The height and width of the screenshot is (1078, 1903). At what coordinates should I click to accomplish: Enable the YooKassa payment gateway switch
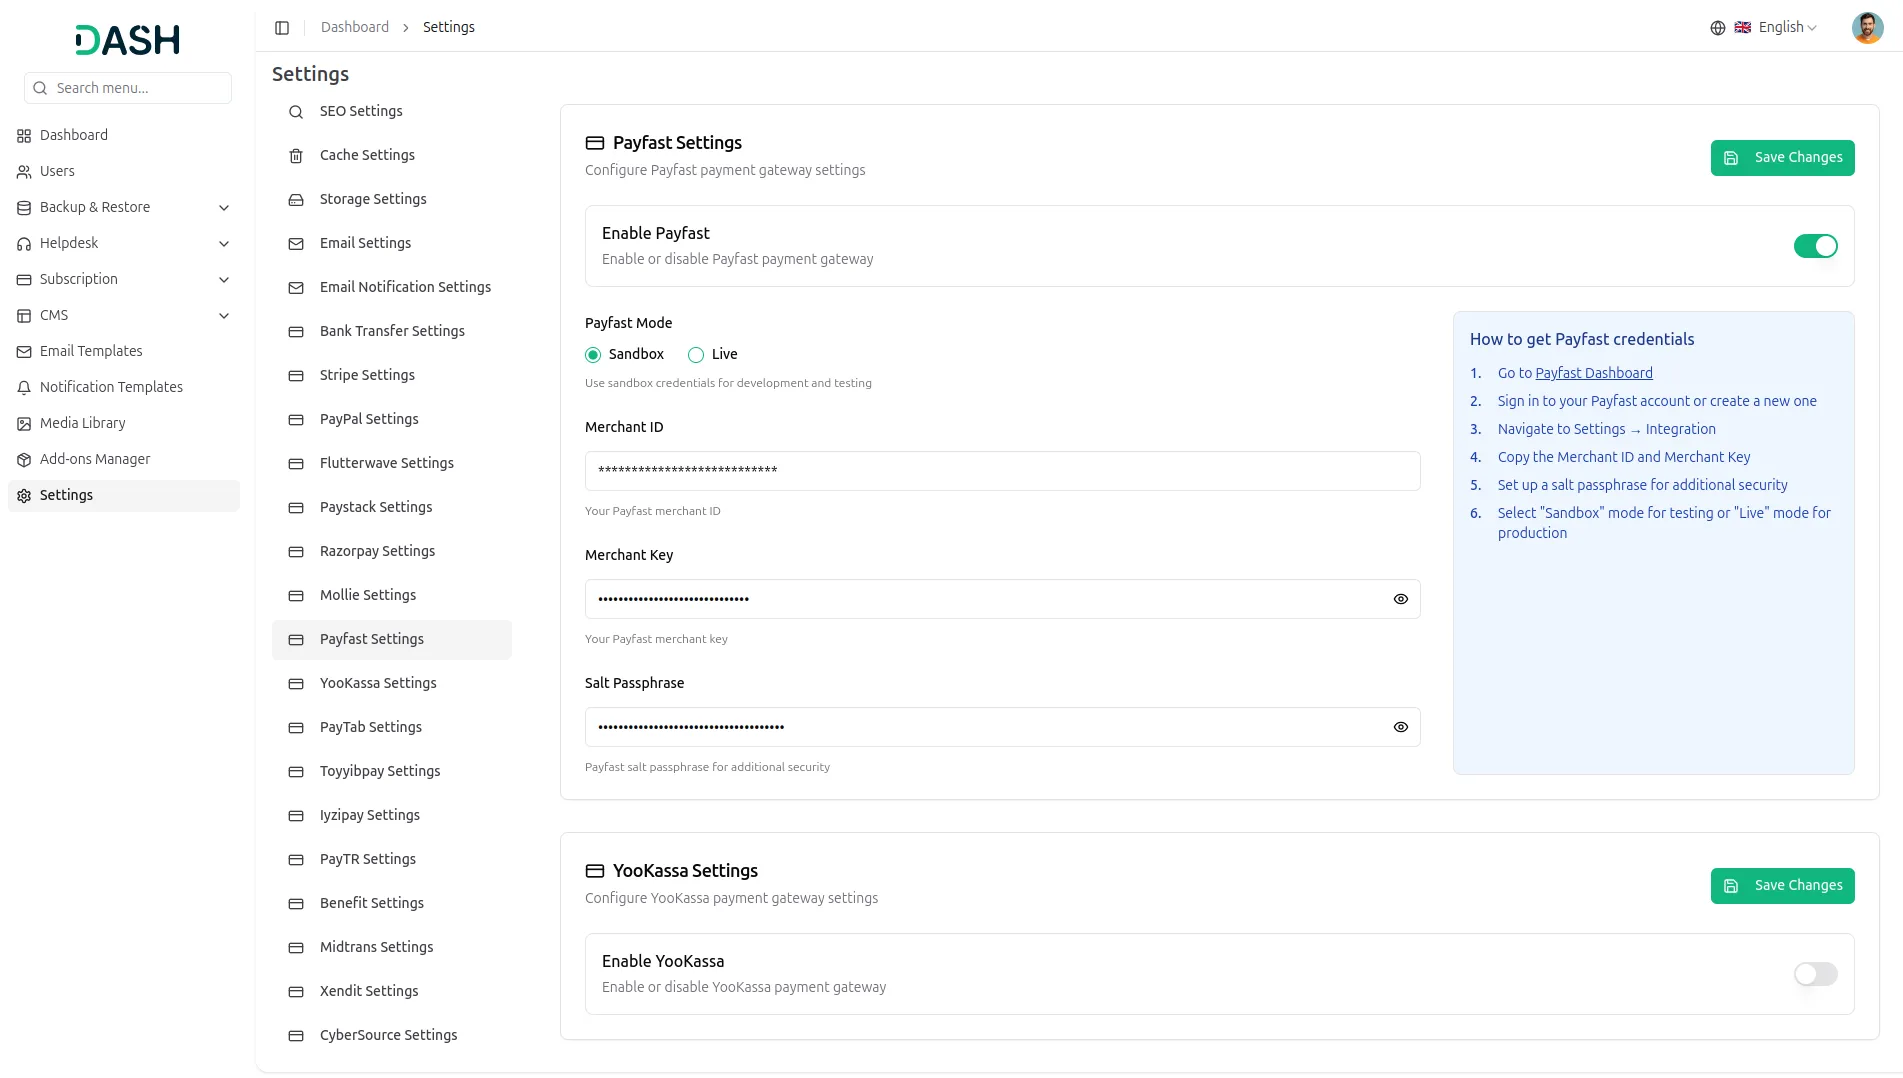pyautogui.click(x=1815, y=974)
